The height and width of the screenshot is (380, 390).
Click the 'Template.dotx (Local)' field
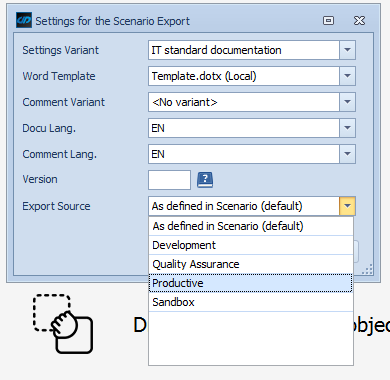(244, 76)
